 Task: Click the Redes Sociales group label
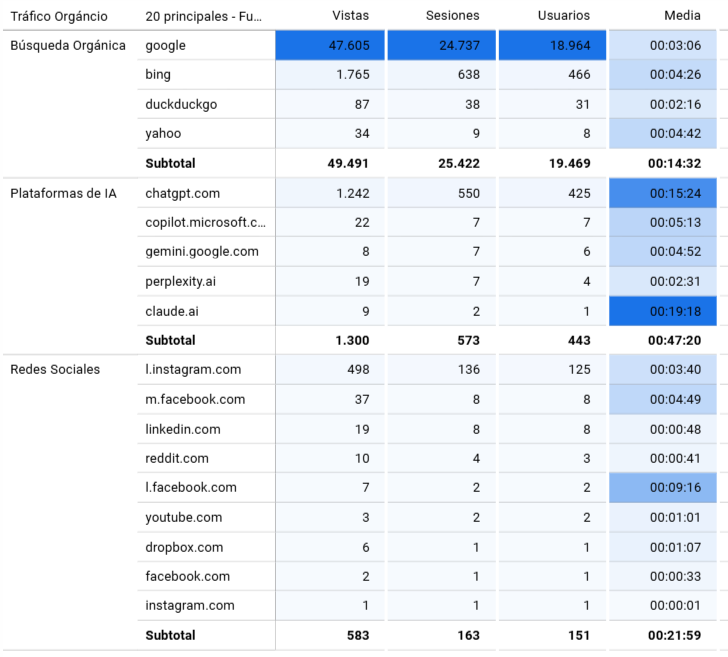click(55, 370)
